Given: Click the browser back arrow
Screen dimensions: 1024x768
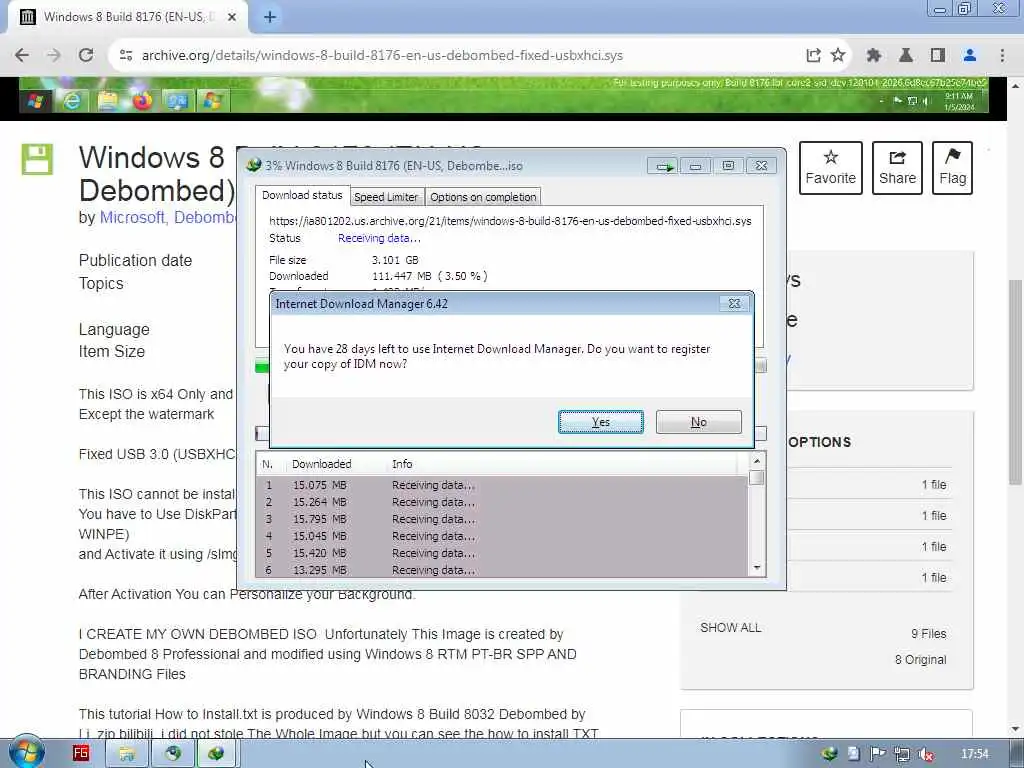Looking at the screenshot, I should 22,56.
